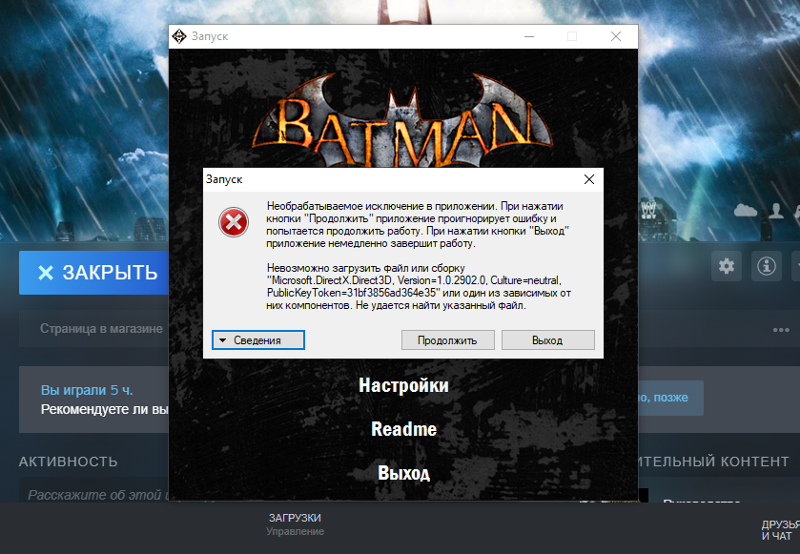Click Продолжить in the error dialog

point(447,340)
